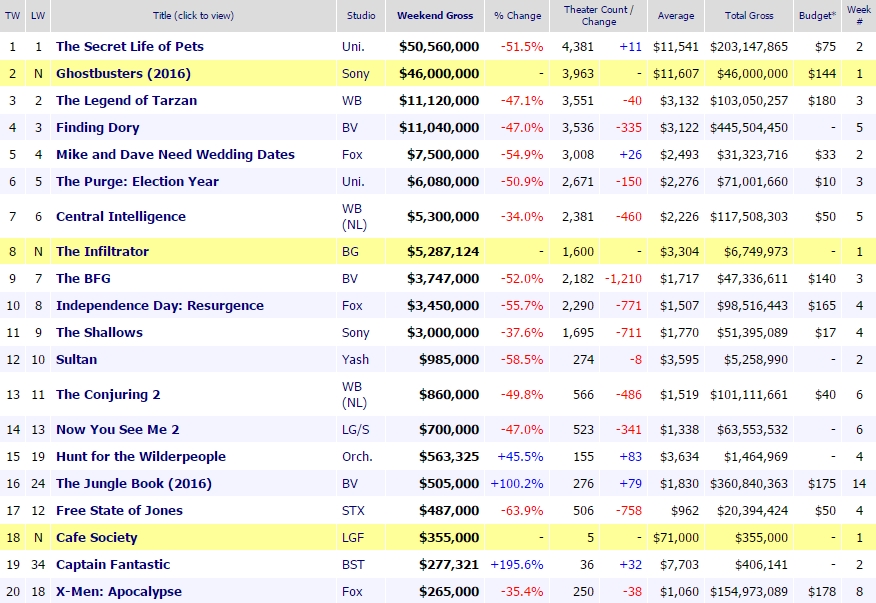Sort by Weekend Gross header
The width and height of the screenshot is (876, 603).
pyautogui.click(x=435, y=16)
